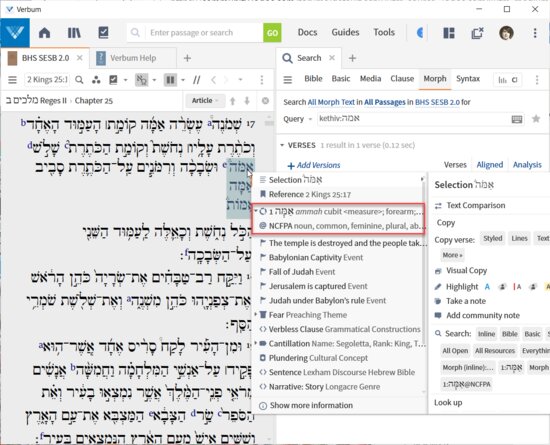
Task: Switch to the Verbum Help tab
Action: click(x=133, y=58)
